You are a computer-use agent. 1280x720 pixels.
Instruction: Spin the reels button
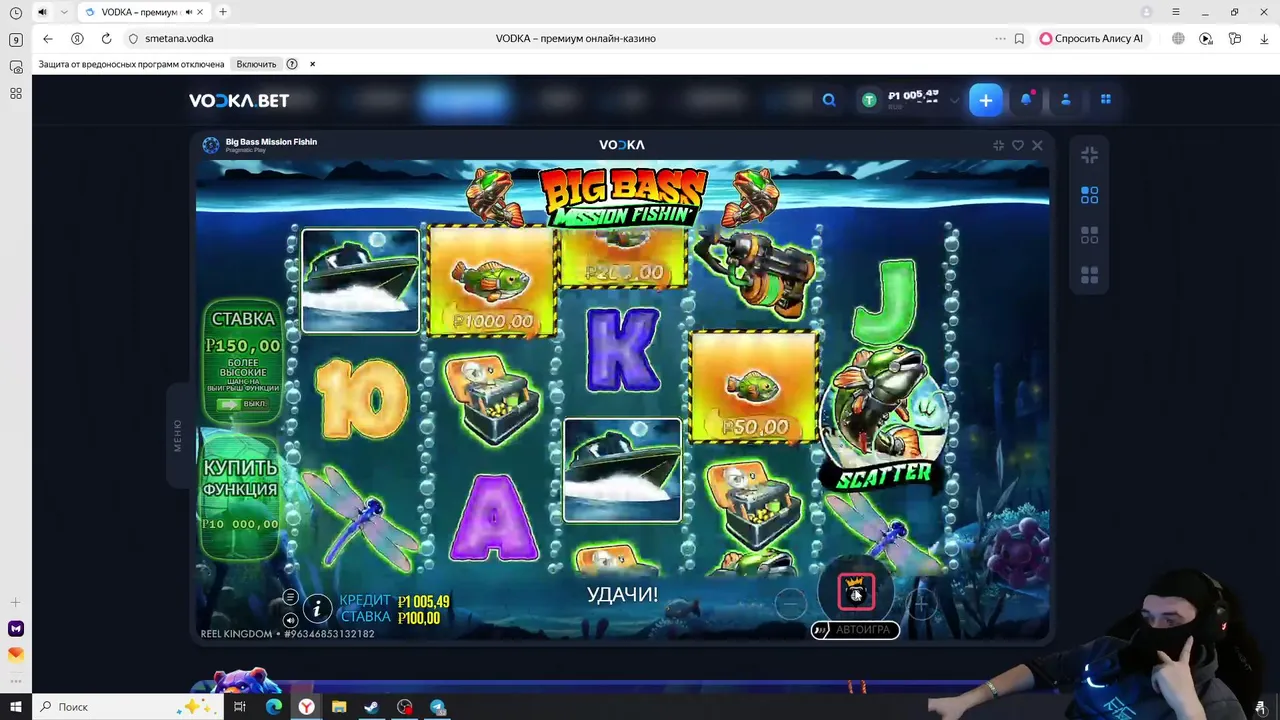(856, 592)
